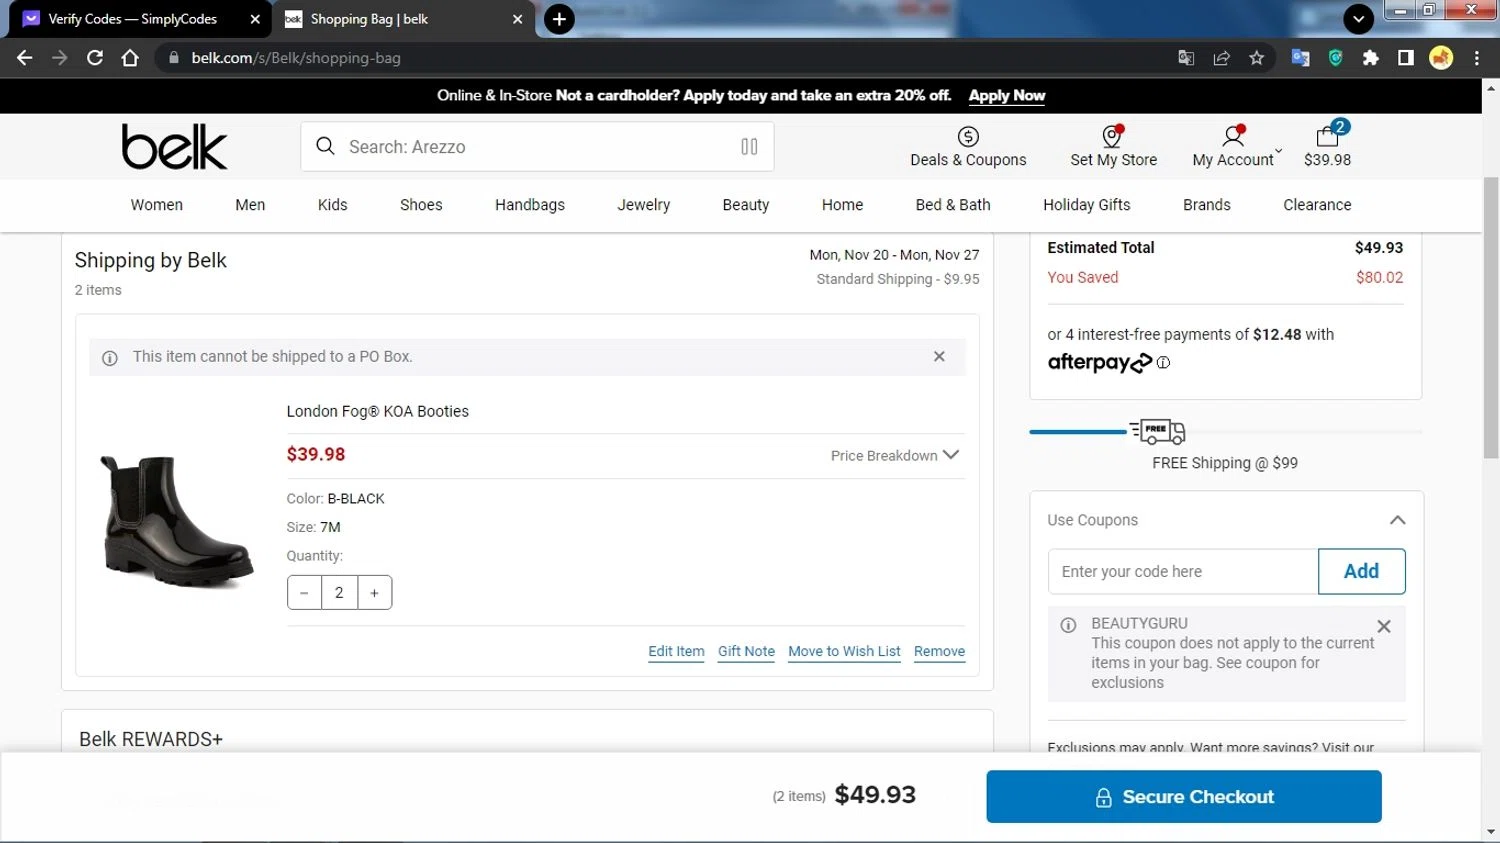Open the Clearance menu
The height and width of the screenshot is (843, 1500).
click(x=1317, y=205)
